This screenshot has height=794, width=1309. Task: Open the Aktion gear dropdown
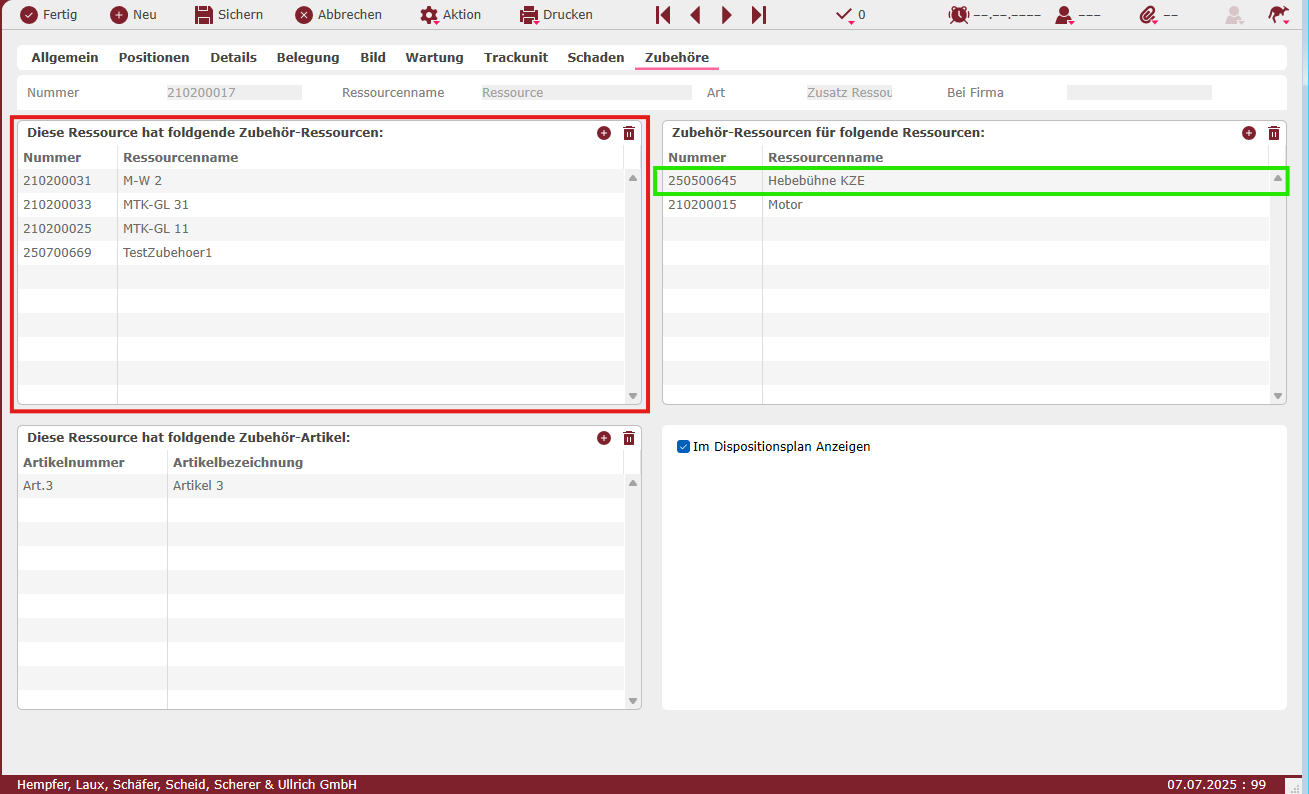[451, 15]
